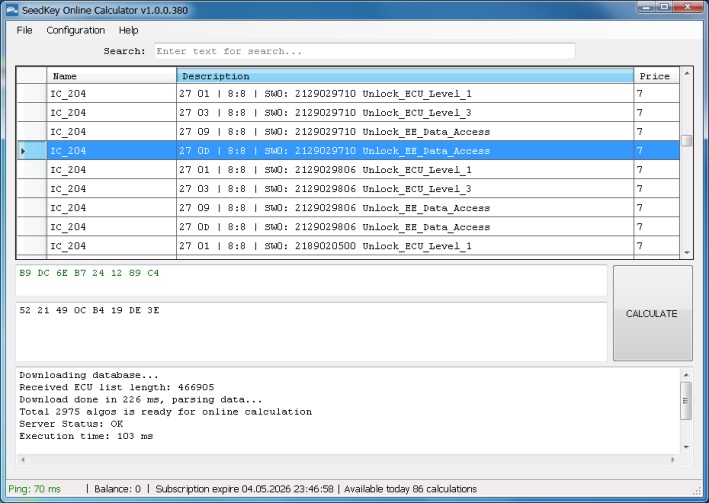Sort by the Price column header
Viewport: 709px width, 503px height.
tap(656, 76)
